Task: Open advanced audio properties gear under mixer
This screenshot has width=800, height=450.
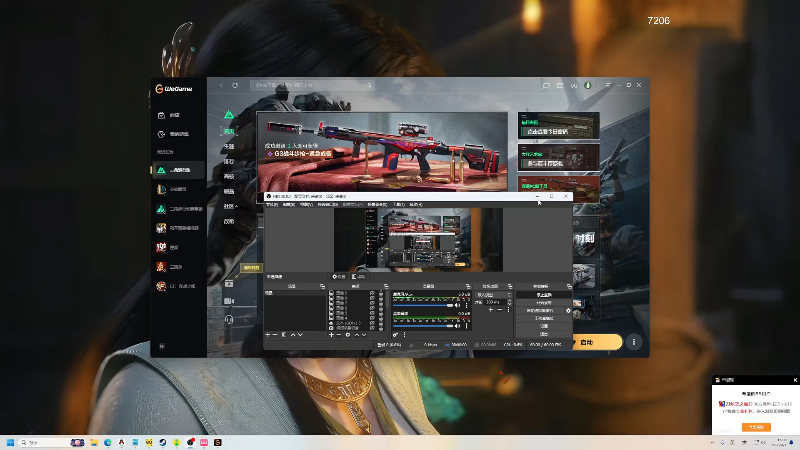Action: point(395,335)
